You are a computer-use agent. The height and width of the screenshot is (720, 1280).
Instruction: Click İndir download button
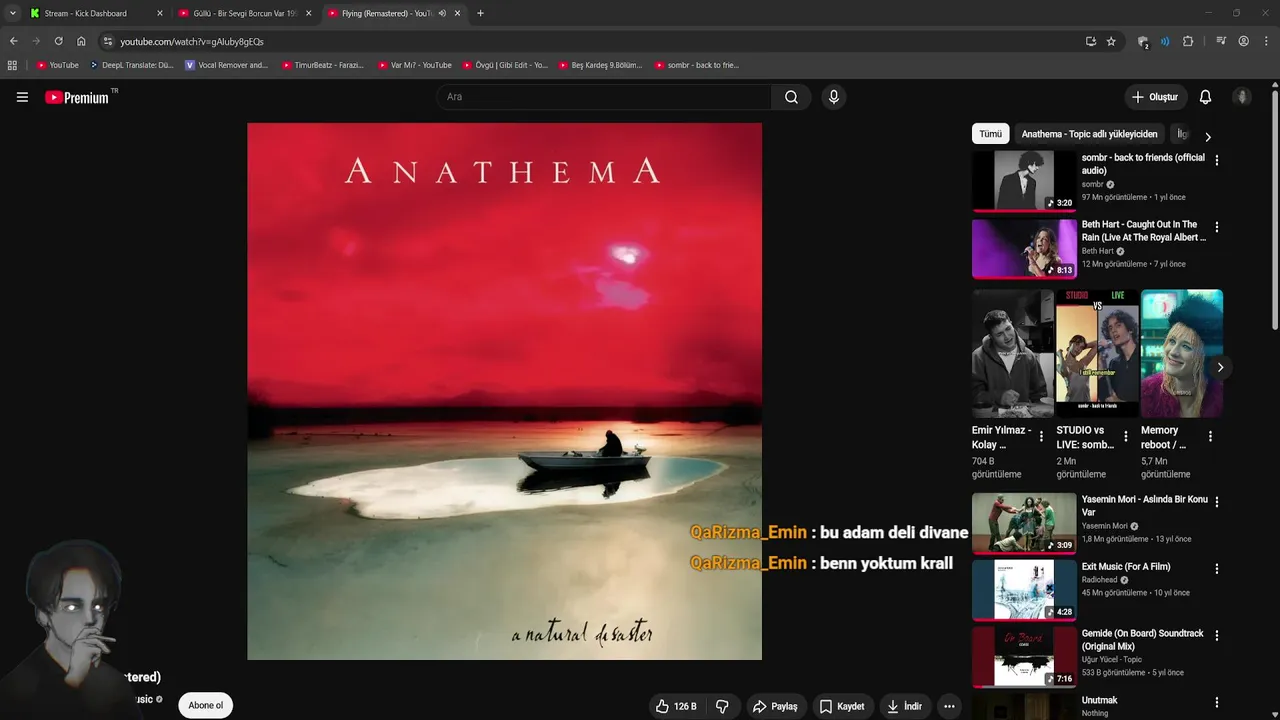[x=904, y=706]
